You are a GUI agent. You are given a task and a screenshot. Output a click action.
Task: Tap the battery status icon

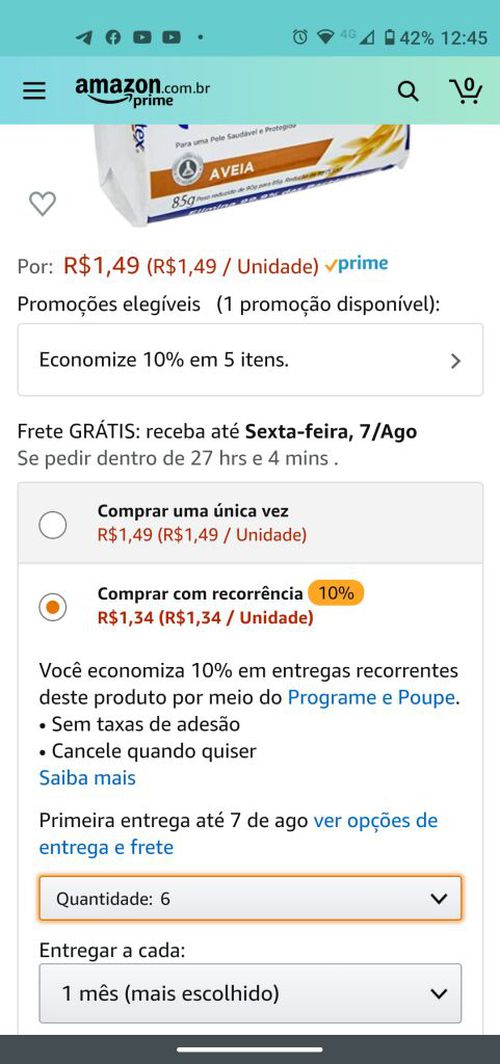[389, 37]
